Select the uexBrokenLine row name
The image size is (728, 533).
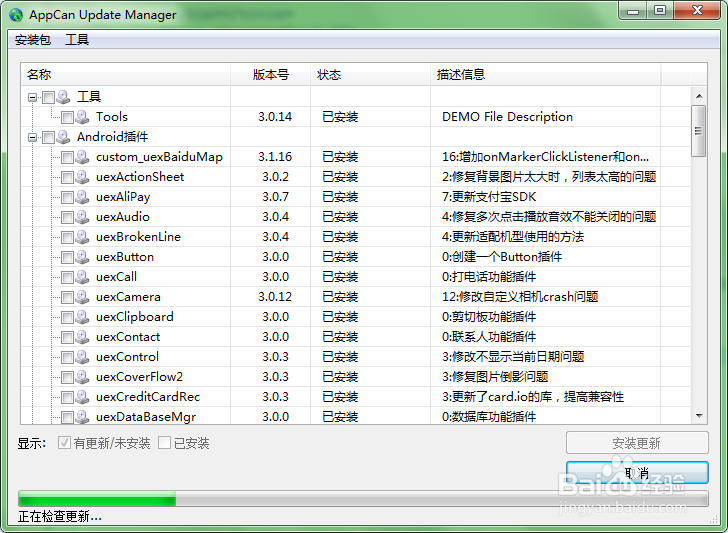(x=138, y=237)
